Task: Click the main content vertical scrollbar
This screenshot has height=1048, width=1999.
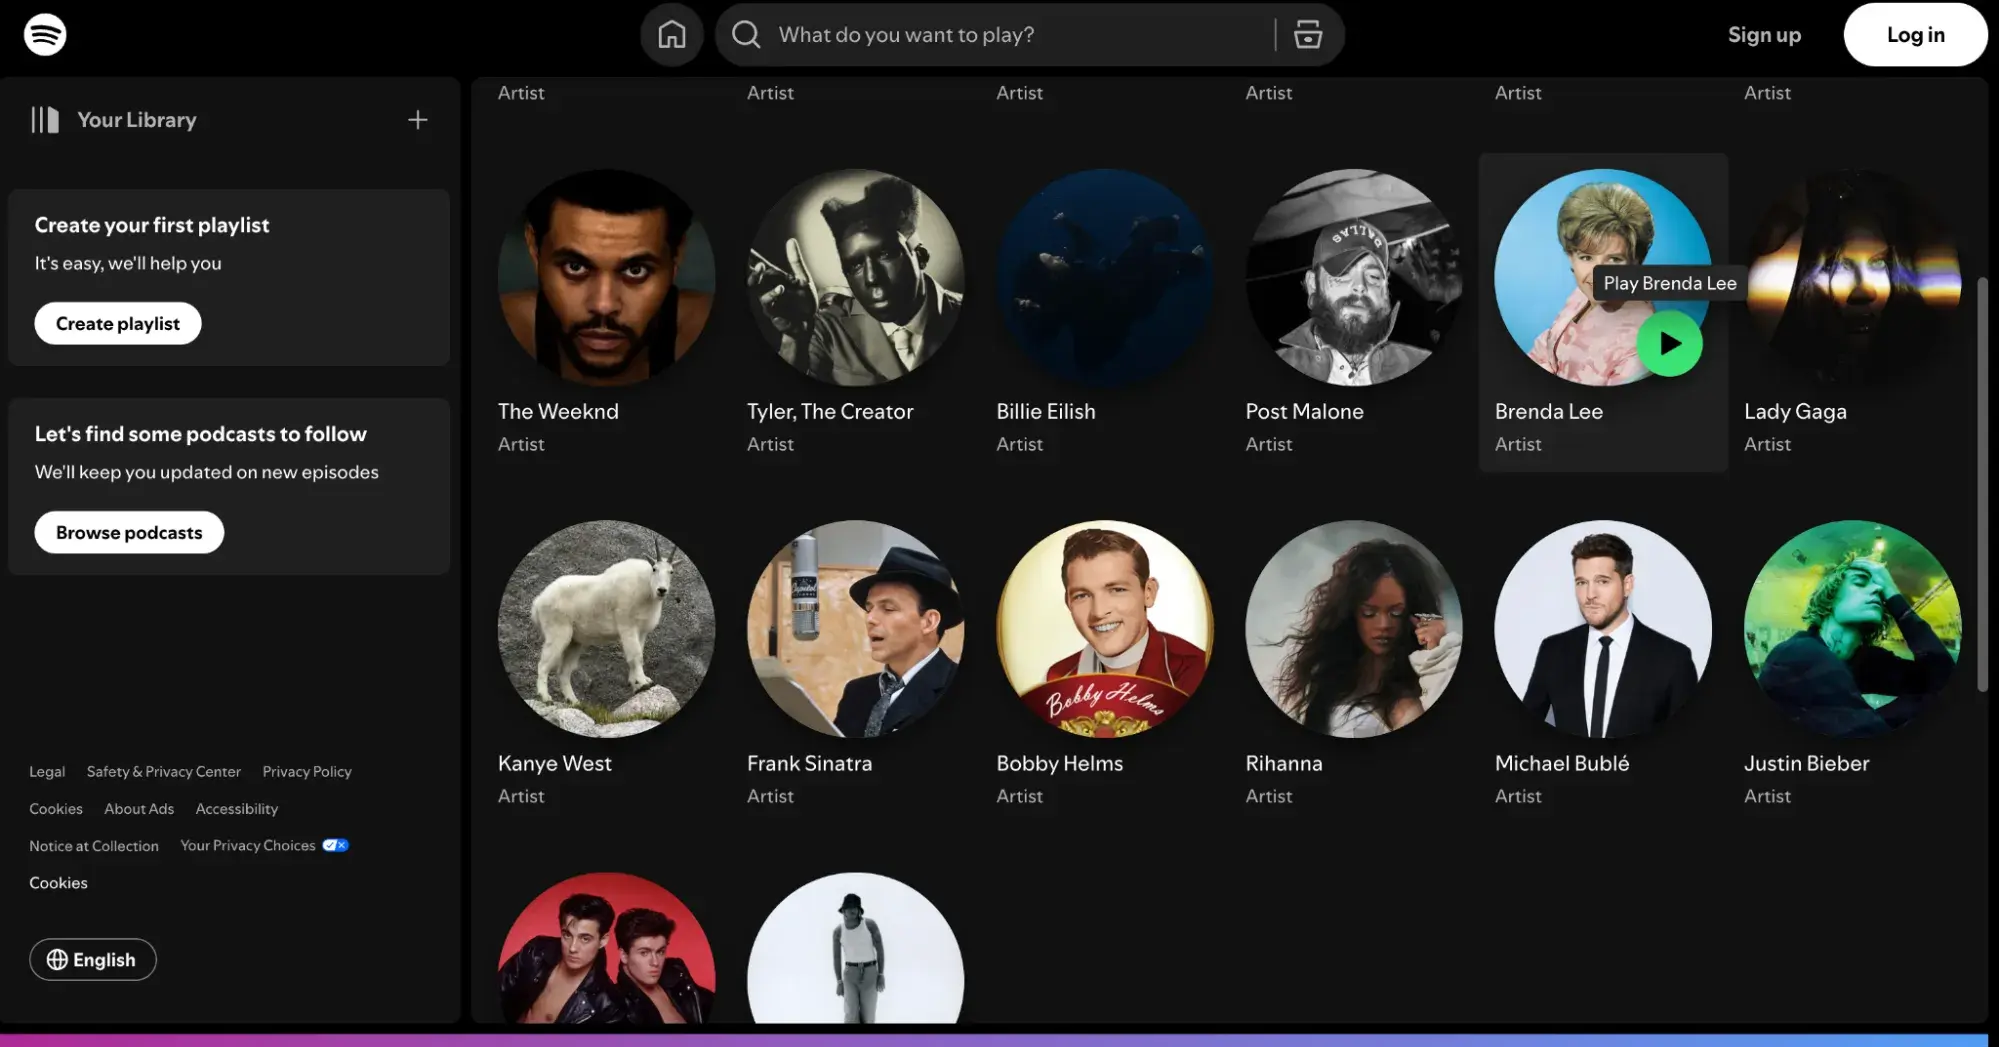Action: point(1982,484)
